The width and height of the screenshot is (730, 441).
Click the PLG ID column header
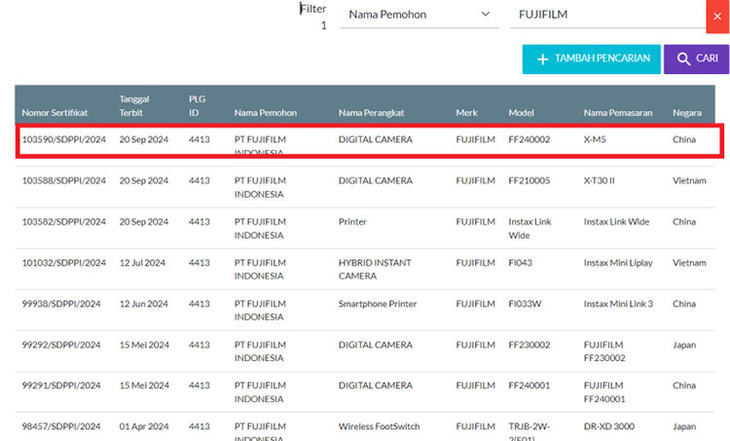(197, 106)
